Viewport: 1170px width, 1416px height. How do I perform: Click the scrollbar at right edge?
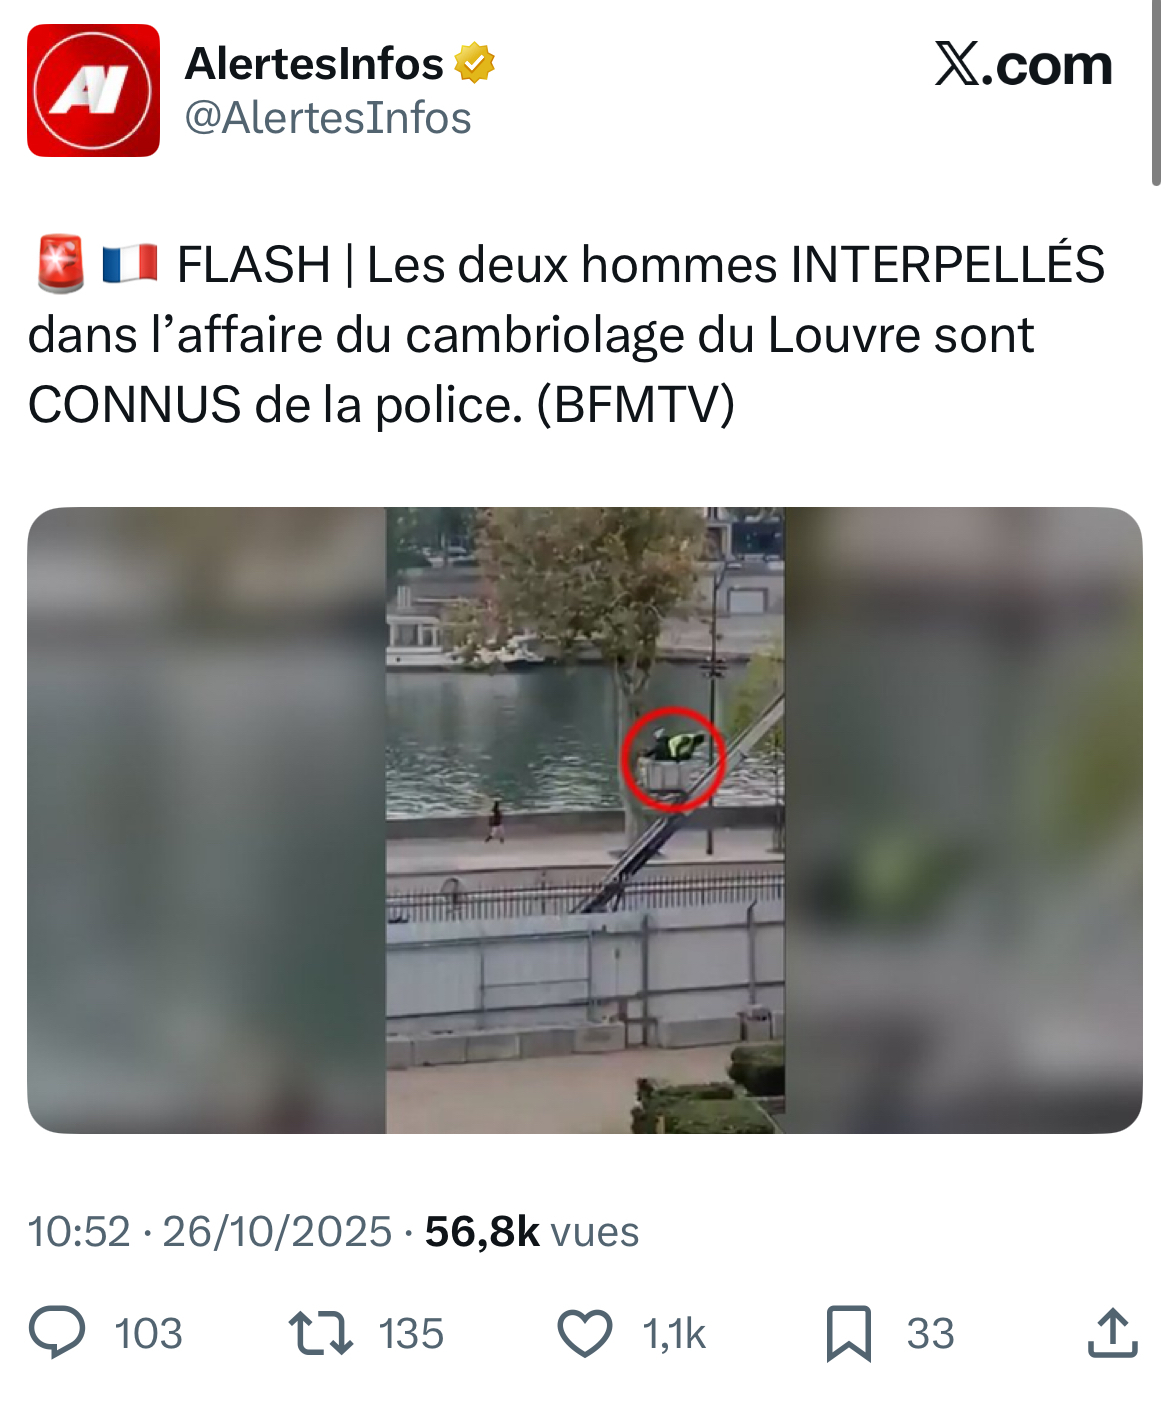pos(1157,93)
